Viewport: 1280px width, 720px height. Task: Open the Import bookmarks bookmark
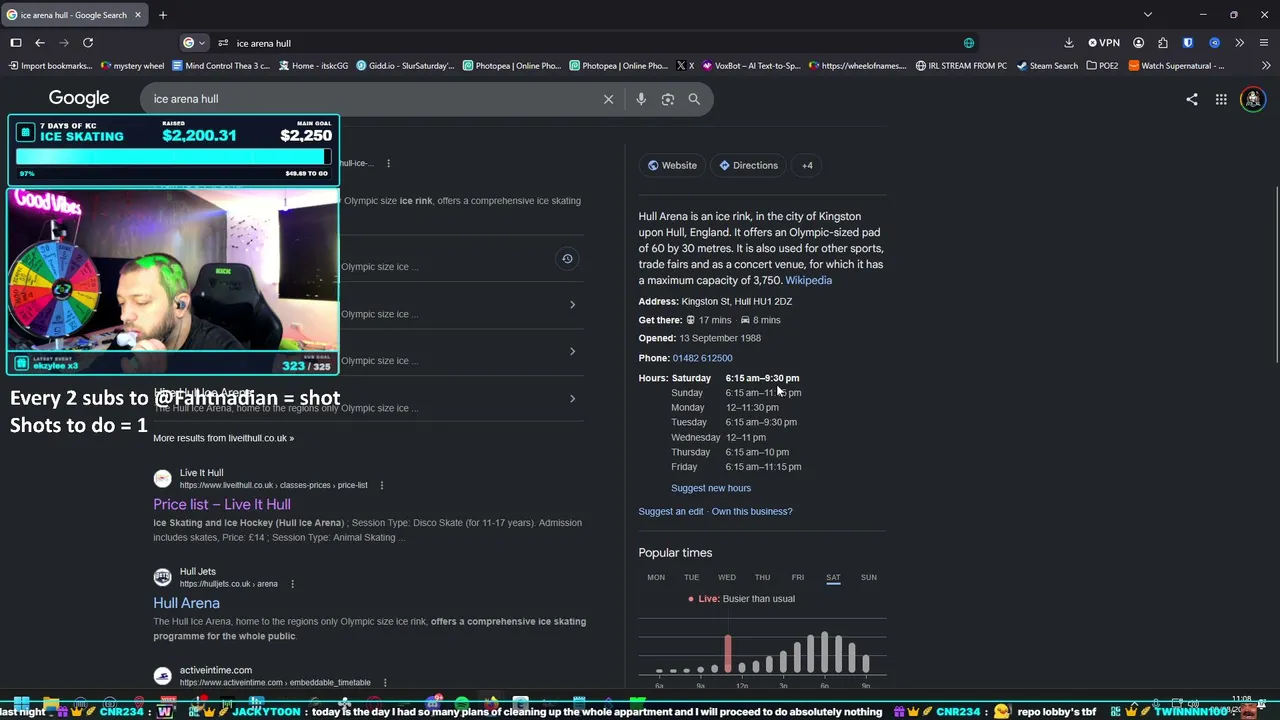coord(51,66)
